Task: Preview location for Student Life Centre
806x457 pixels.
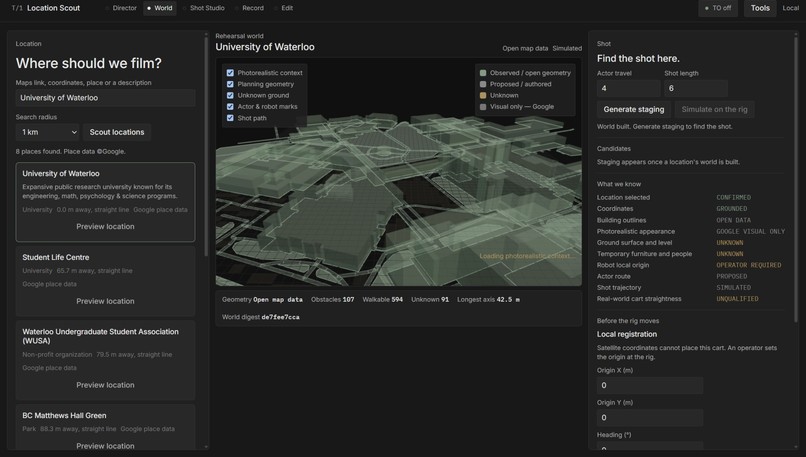Action: [x=105, y=301]
